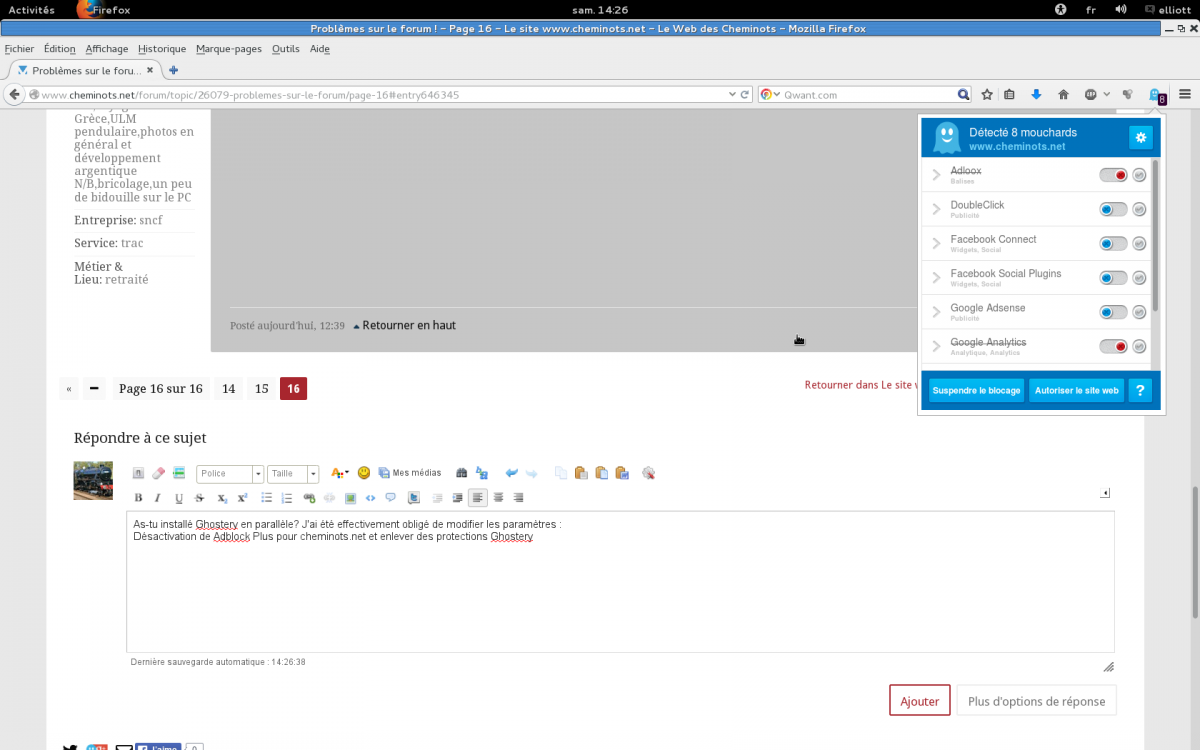This screenshot has height=750, width=1200.
Task: Open the Marque-pages menu
Action: click(229, 48)
